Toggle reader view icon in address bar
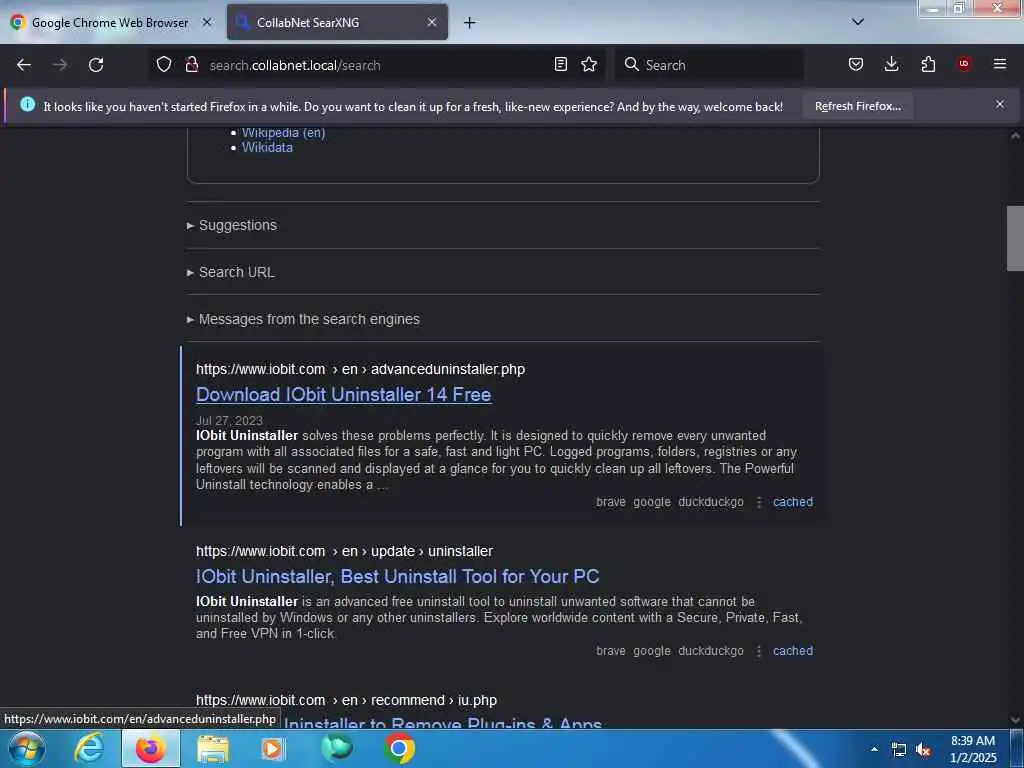The width and height of the screenshot is (1024, 768). click(560, 64)
